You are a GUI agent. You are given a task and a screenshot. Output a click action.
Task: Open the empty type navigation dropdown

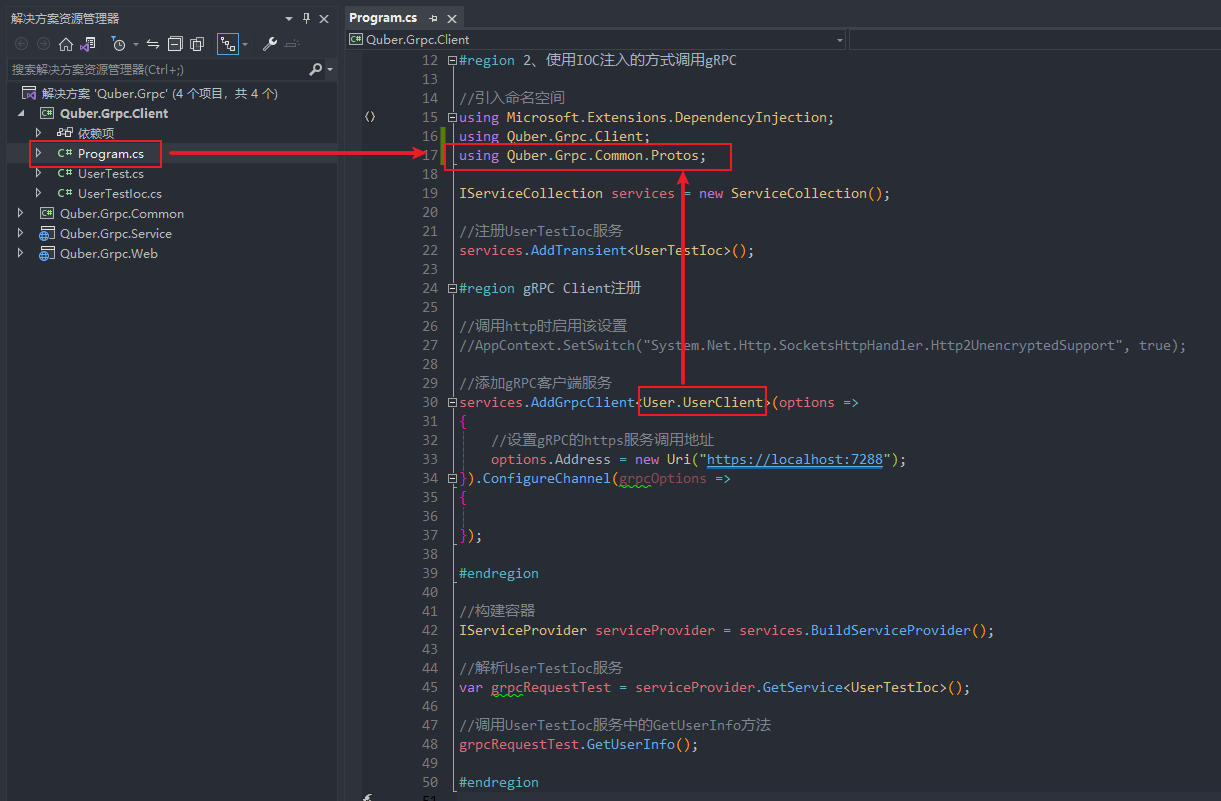(1034, 40)
